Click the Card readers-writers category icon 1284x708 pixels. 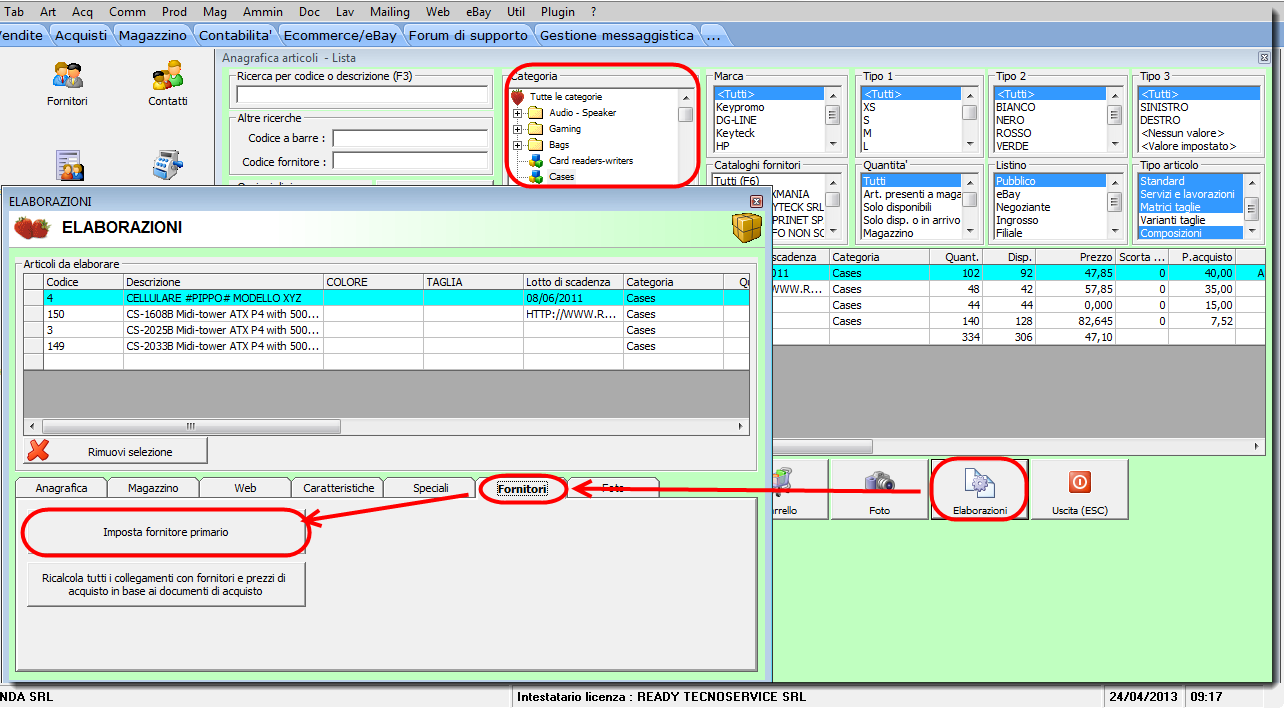(x=536, y=161)
